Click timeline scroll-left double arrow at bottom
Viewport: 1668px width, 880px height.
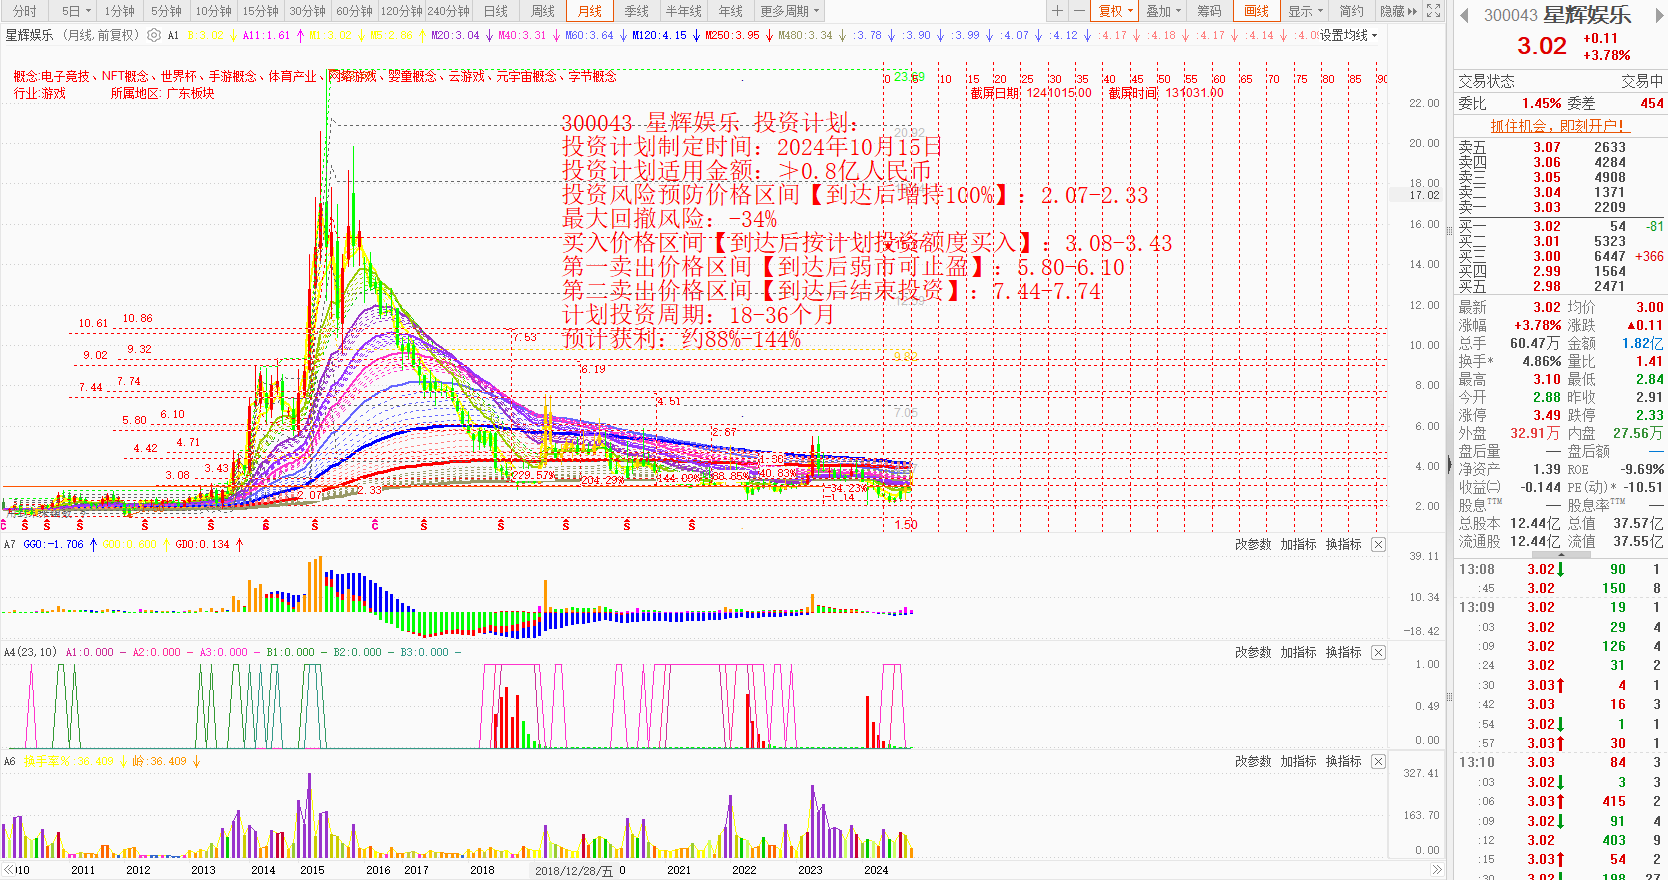(8, 870)
